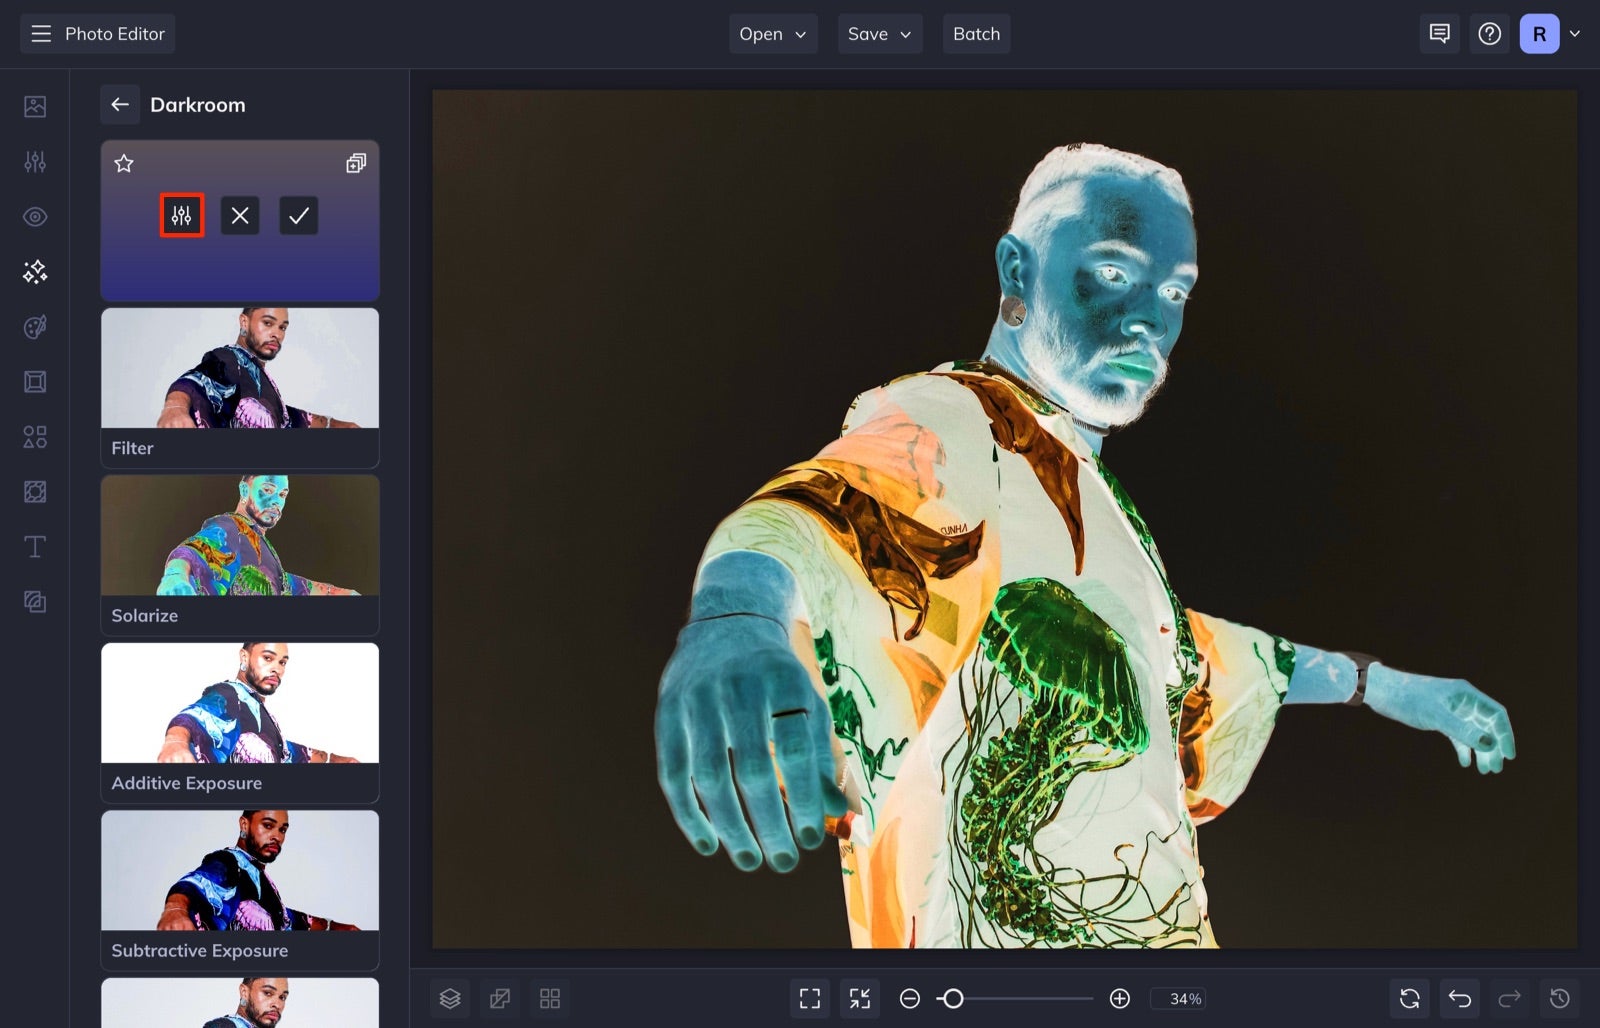Click the Batch button in the top bar
Image resolution: width=1600 pixels, height=1028 pixels.
click(976, 33)
